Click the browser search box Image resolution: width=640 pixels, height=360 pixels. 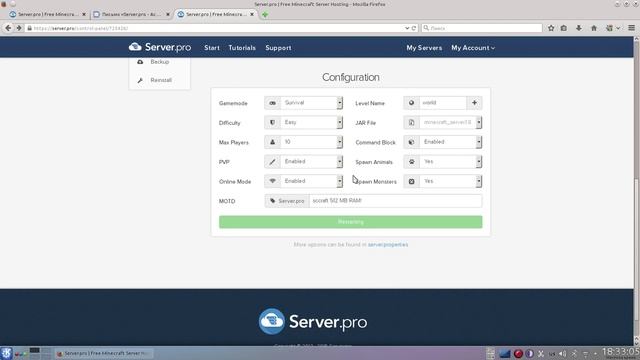[x=482, y=28]
